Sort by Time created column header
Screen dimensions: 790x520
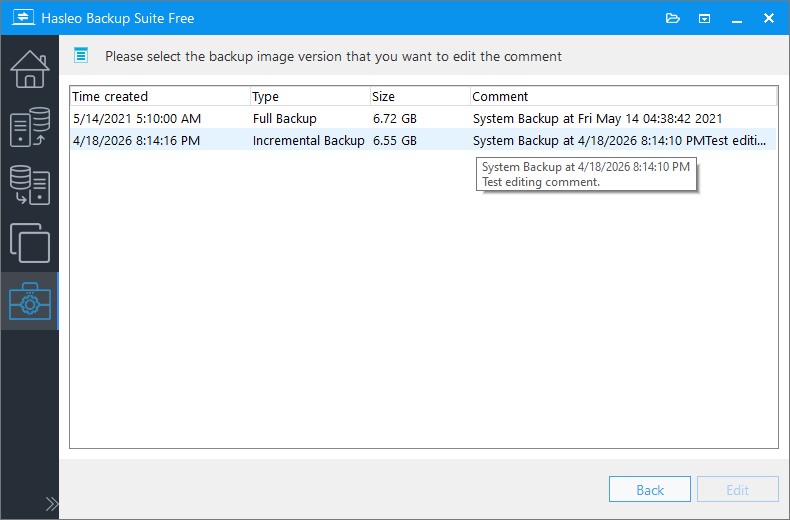coord(160,96)
